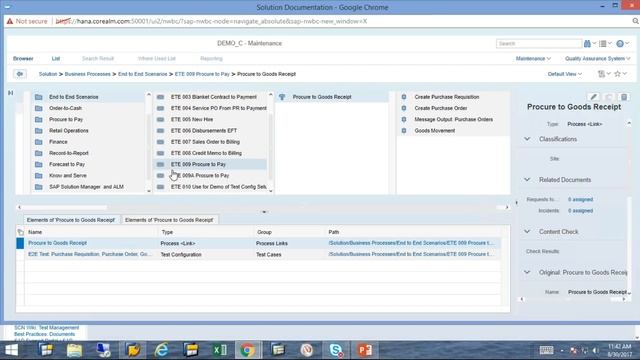Select Create Purchase Requisition step
This screenshot has height=360, width=640.
click(447, 97)
